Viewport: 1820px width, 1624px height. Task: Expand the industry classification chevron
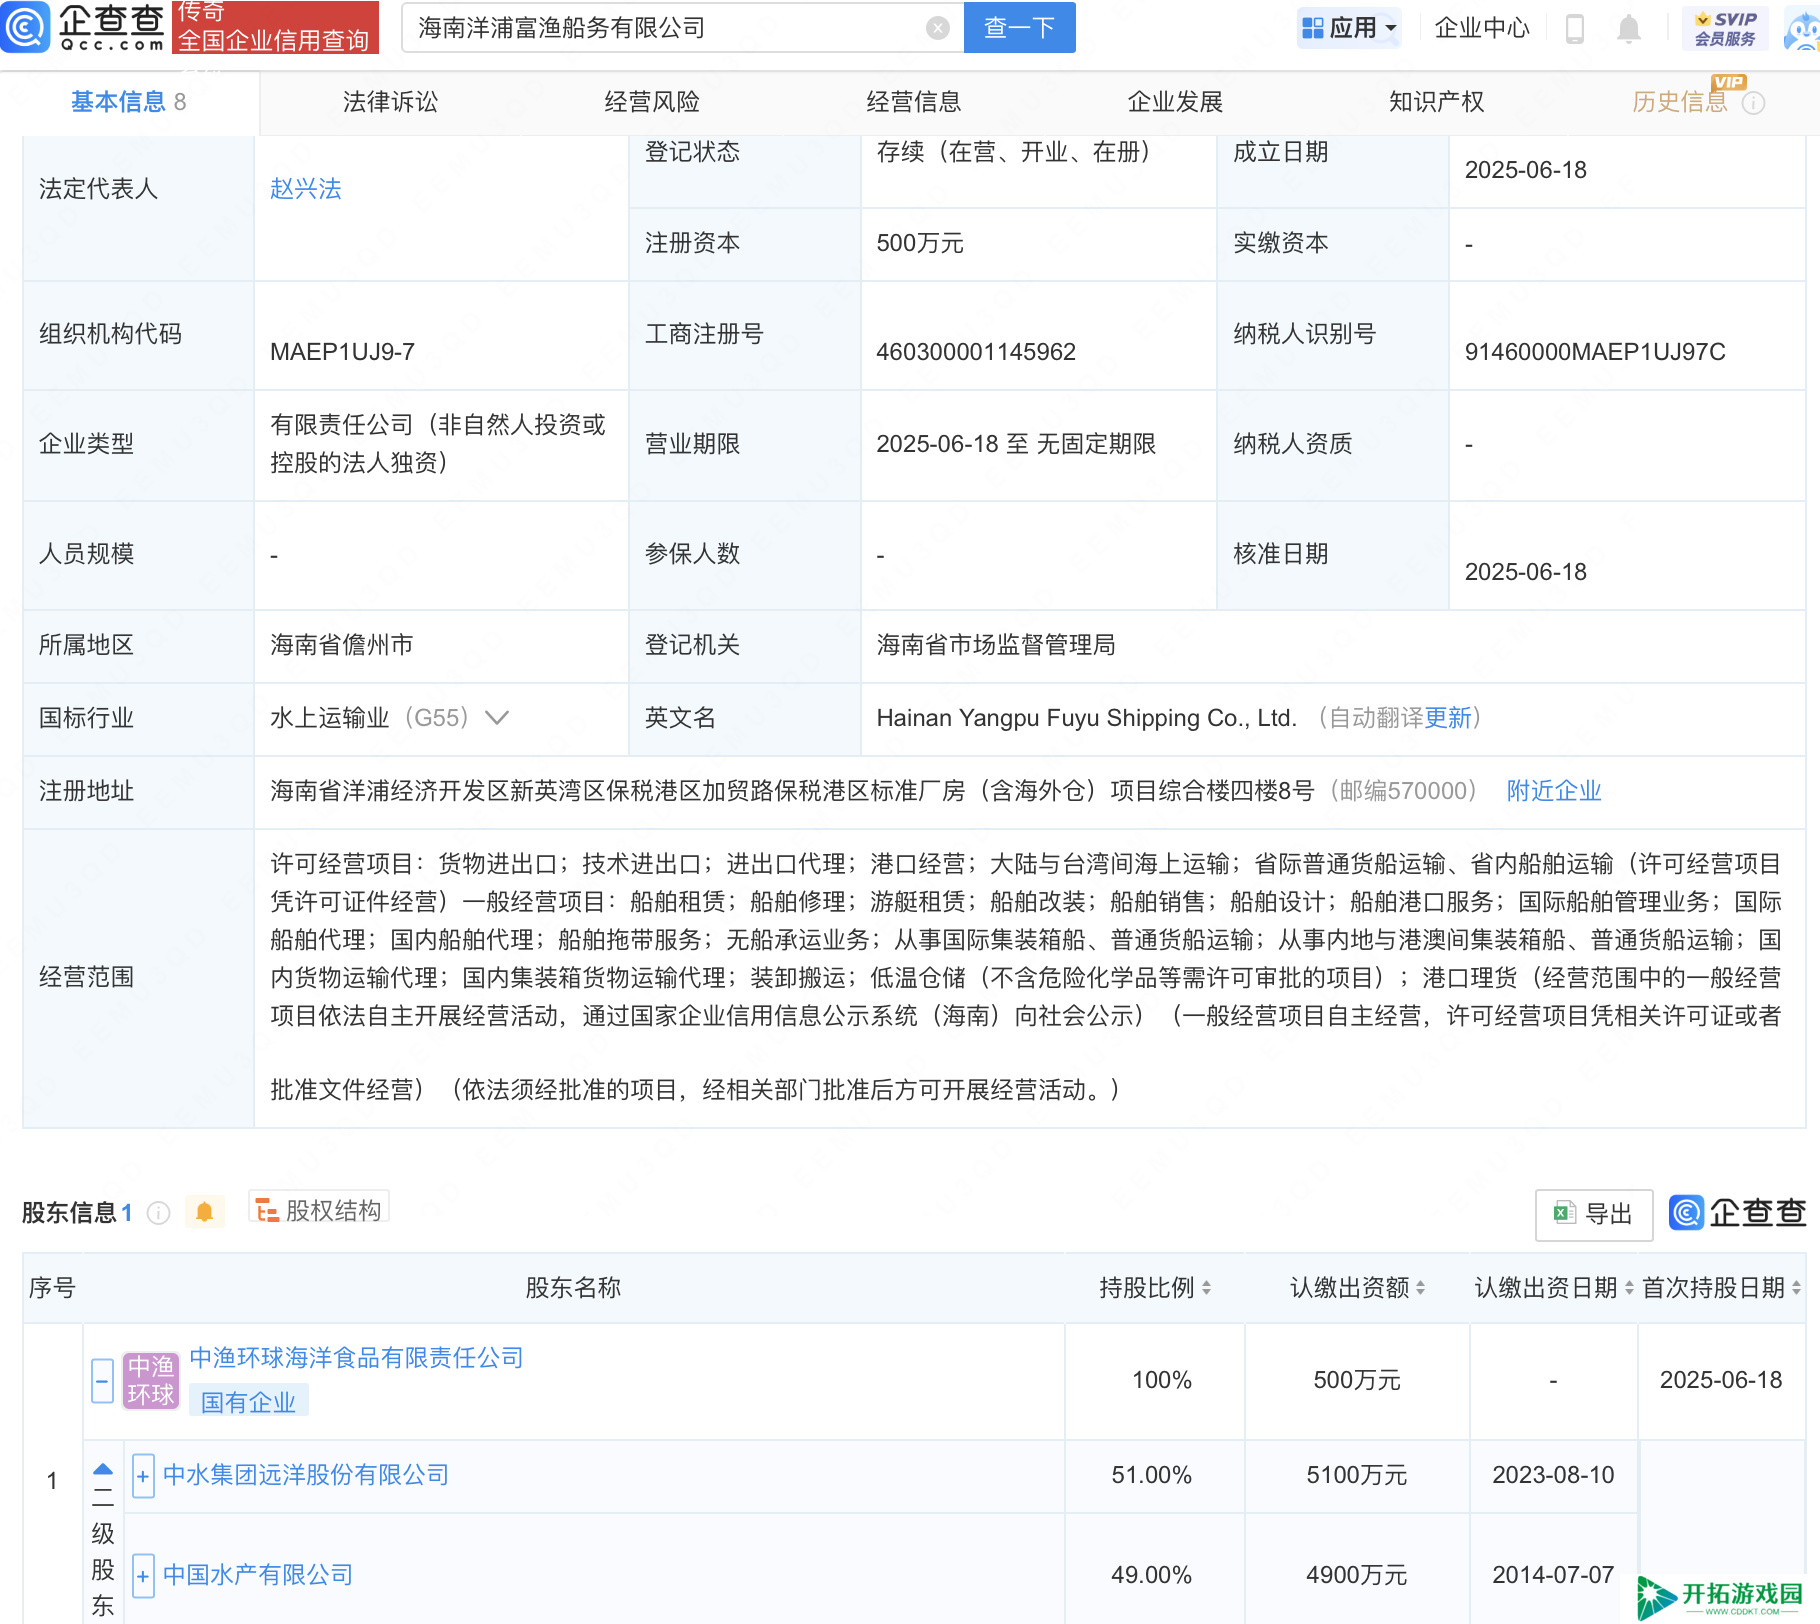click(497, 718)
